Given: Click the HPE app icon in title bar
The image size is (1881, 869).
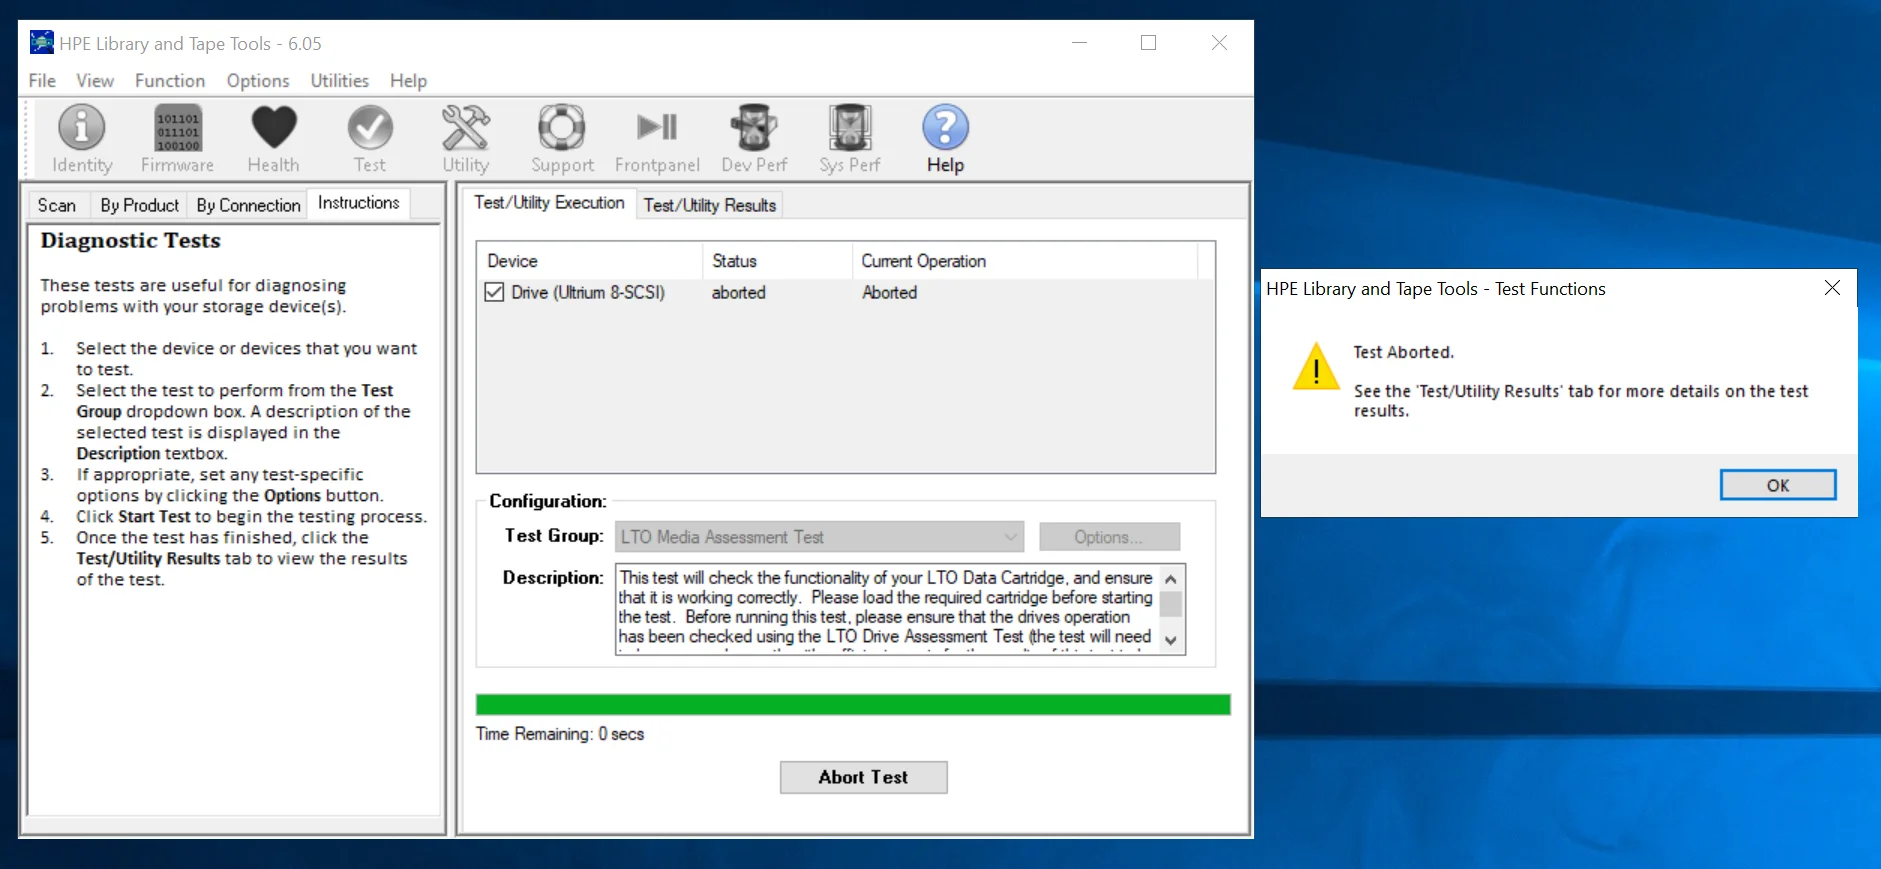Looking at the screenshot, I should point(41,42).
